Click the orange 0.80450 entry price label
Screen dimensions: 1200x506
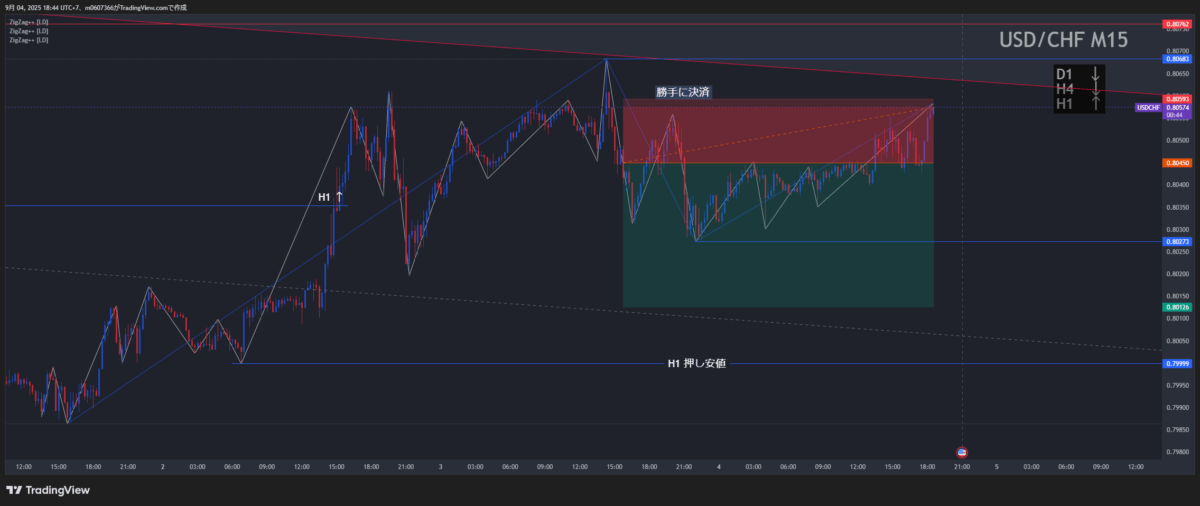pos(1175,163)
